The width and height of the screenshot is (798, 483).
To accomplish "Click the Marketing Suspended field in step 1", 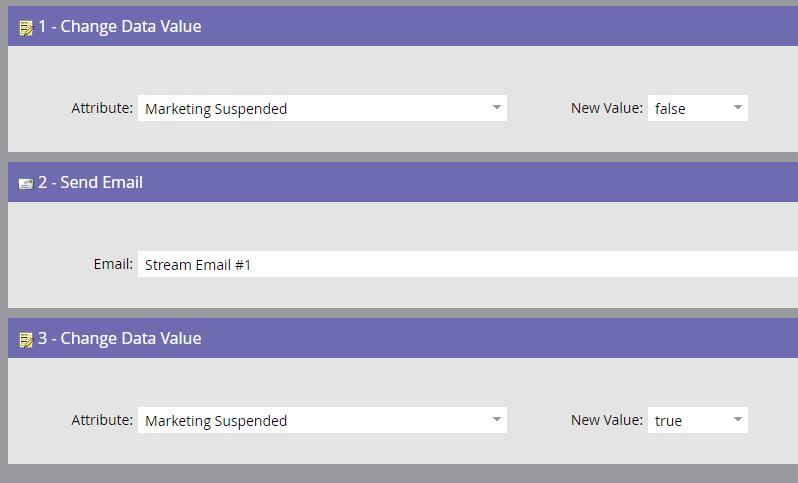I will [322, 108].
